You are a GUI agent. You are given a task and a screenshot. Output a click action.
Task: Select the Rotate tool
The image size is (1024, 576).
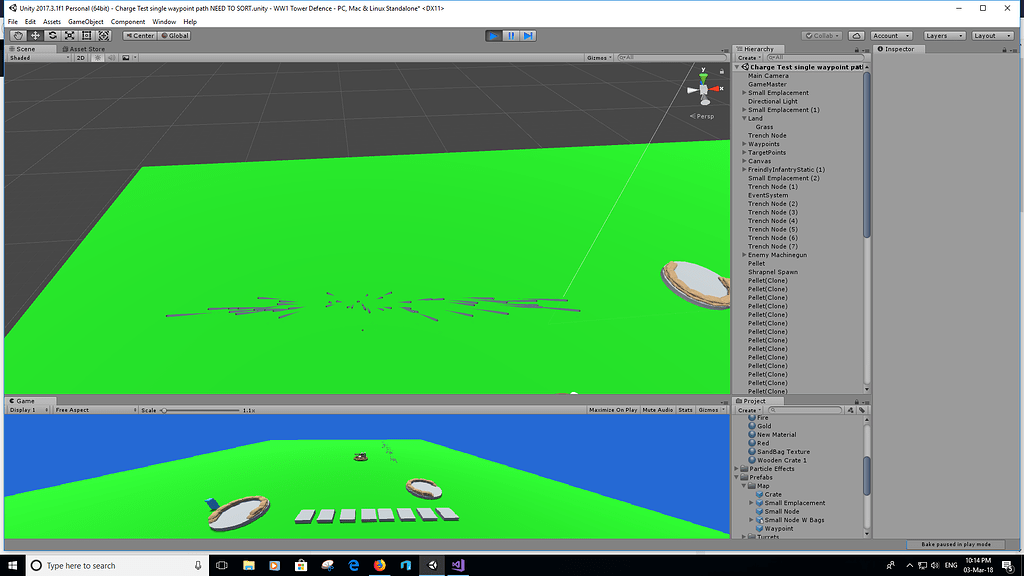point(51,35)
